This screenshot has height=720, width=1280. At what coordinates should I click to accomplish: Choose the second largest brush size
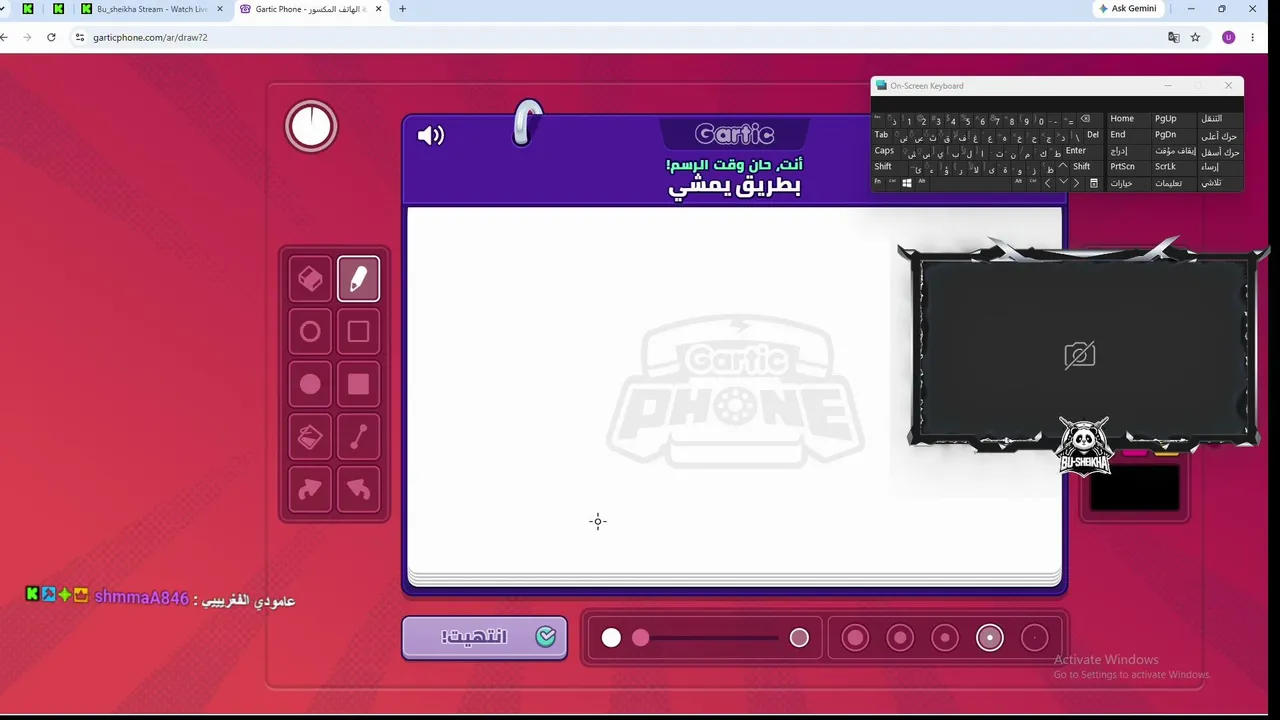tap(900, 638)
